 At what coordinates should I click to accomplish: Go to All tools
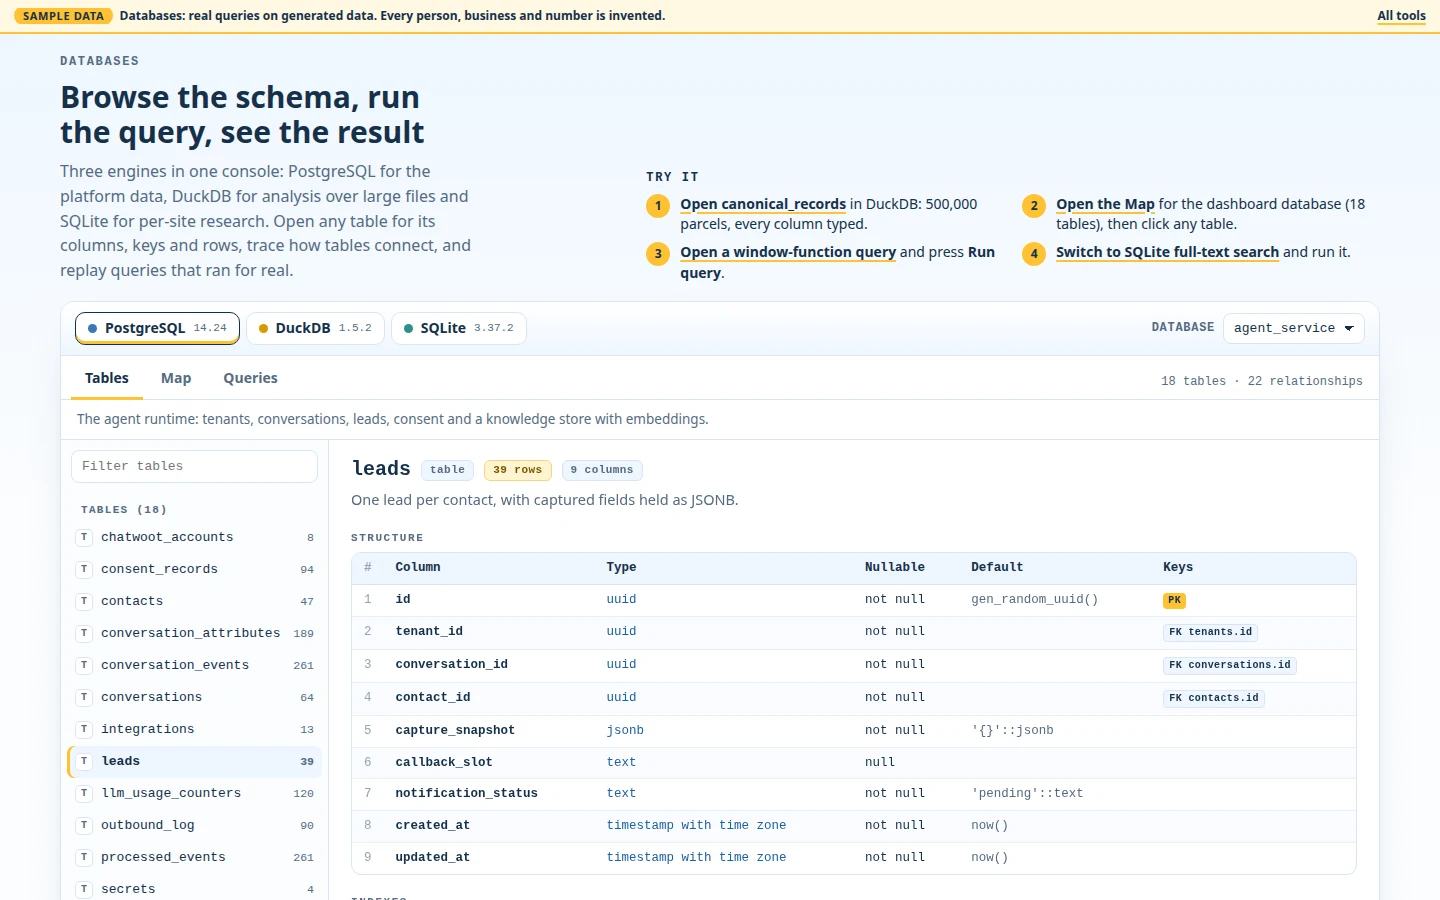click(1401, 15)
